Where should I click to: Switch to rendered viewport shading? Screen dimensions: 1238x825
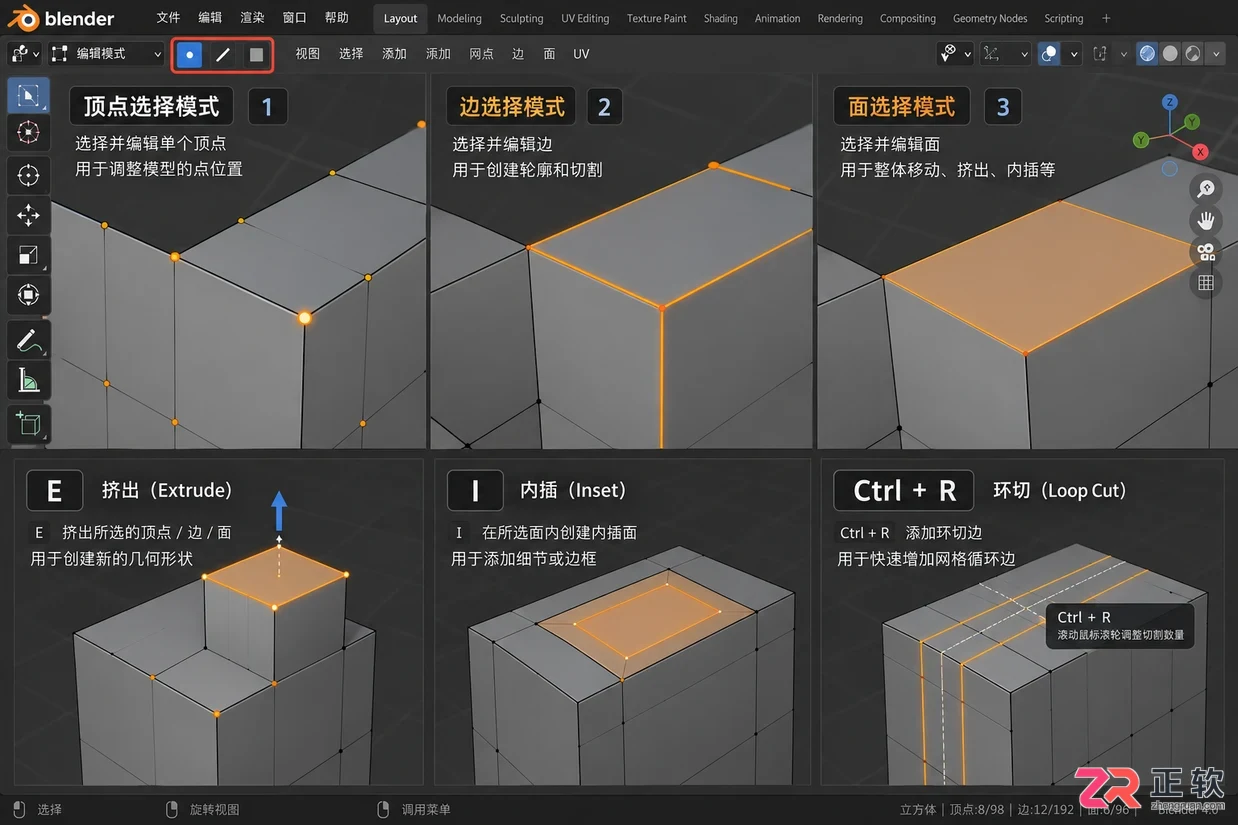1192,54
